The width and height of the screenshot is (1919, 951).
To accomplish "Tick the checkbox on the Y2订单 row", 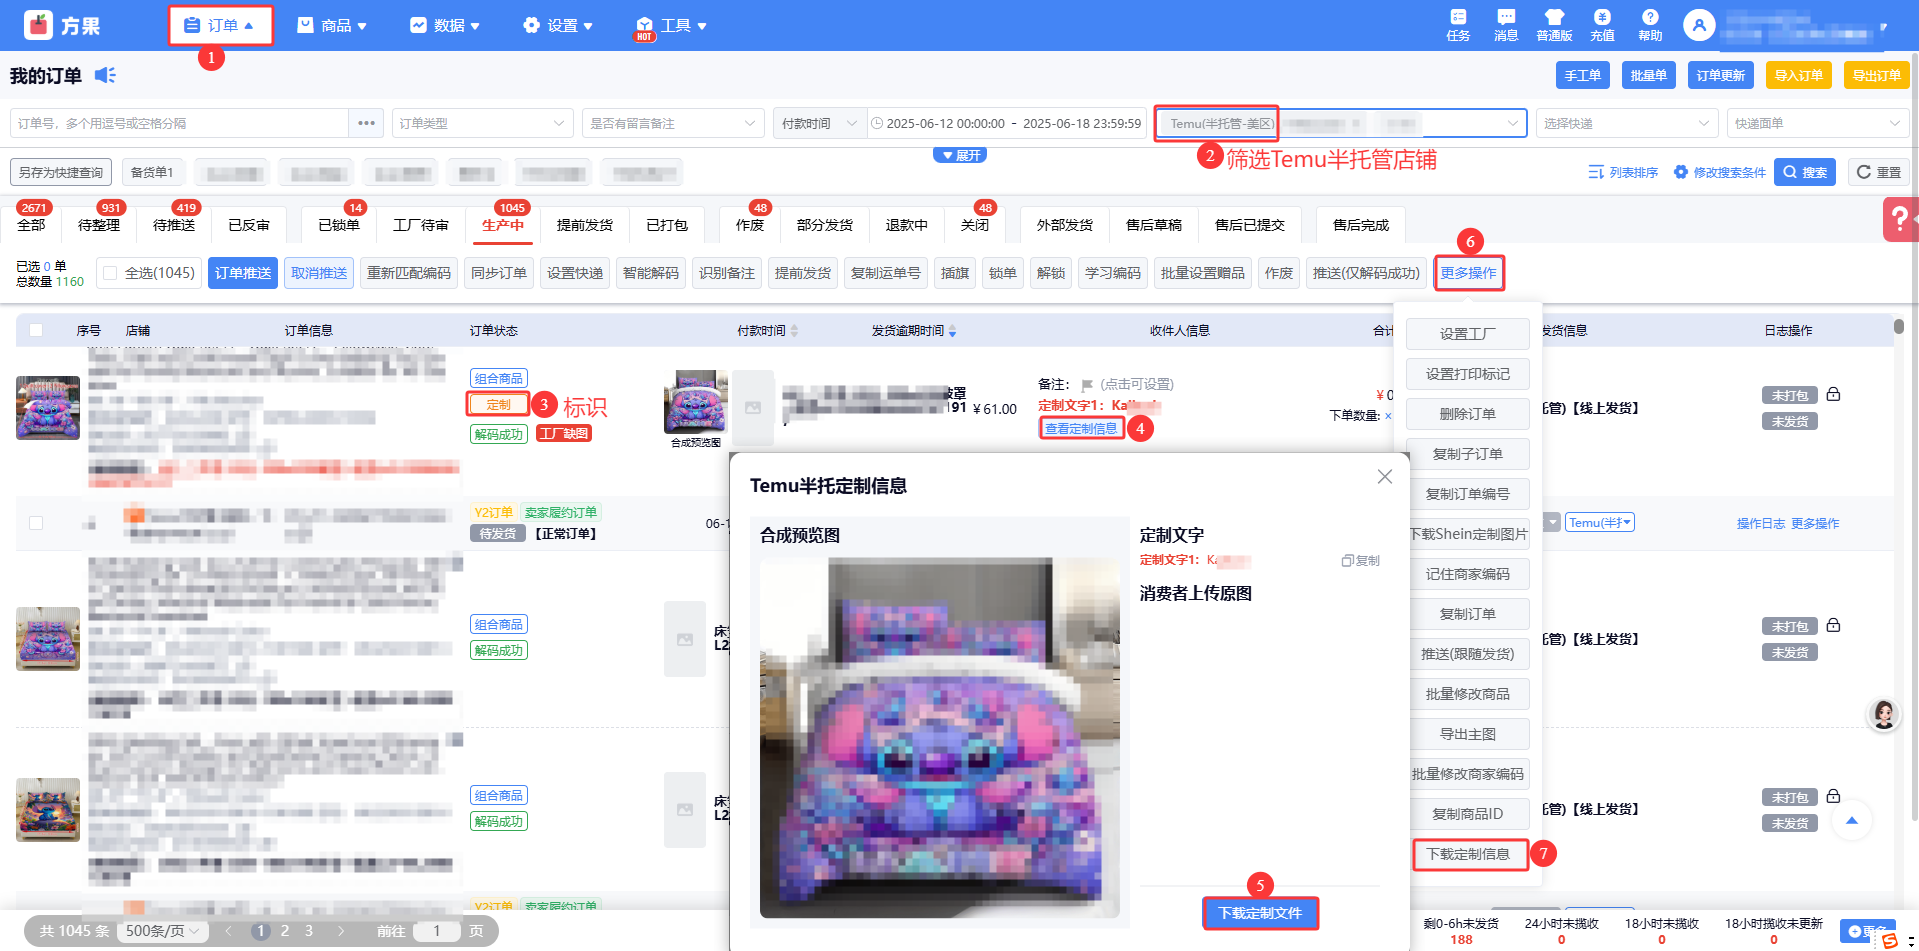I will point(36,523).
